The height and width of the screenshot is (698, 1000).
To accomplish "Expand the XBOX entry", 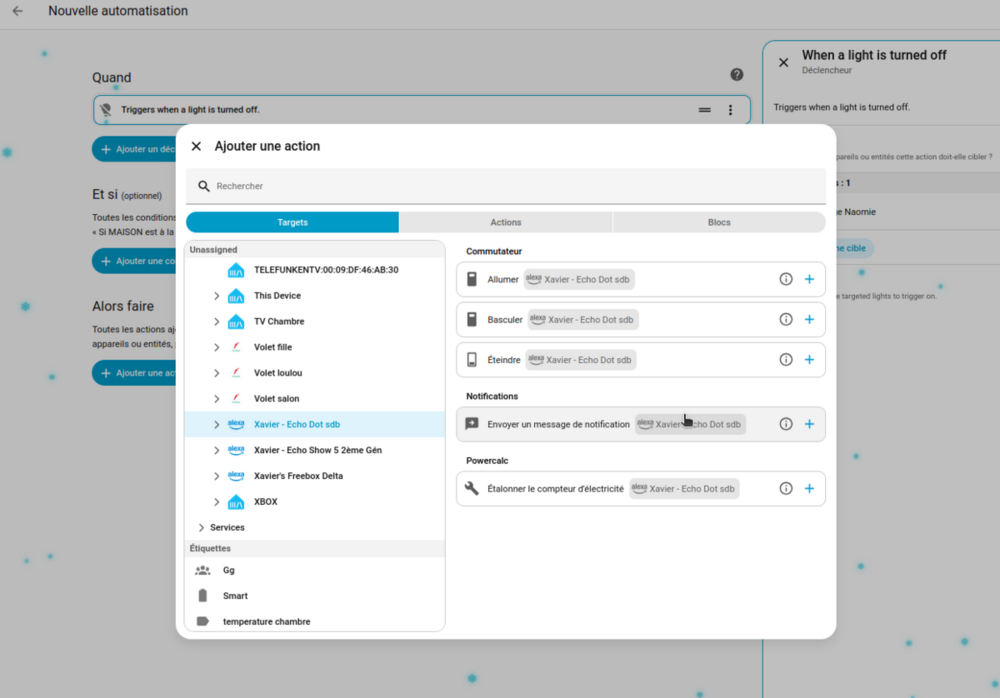I will pyautogui.click(x=216, y=502).
